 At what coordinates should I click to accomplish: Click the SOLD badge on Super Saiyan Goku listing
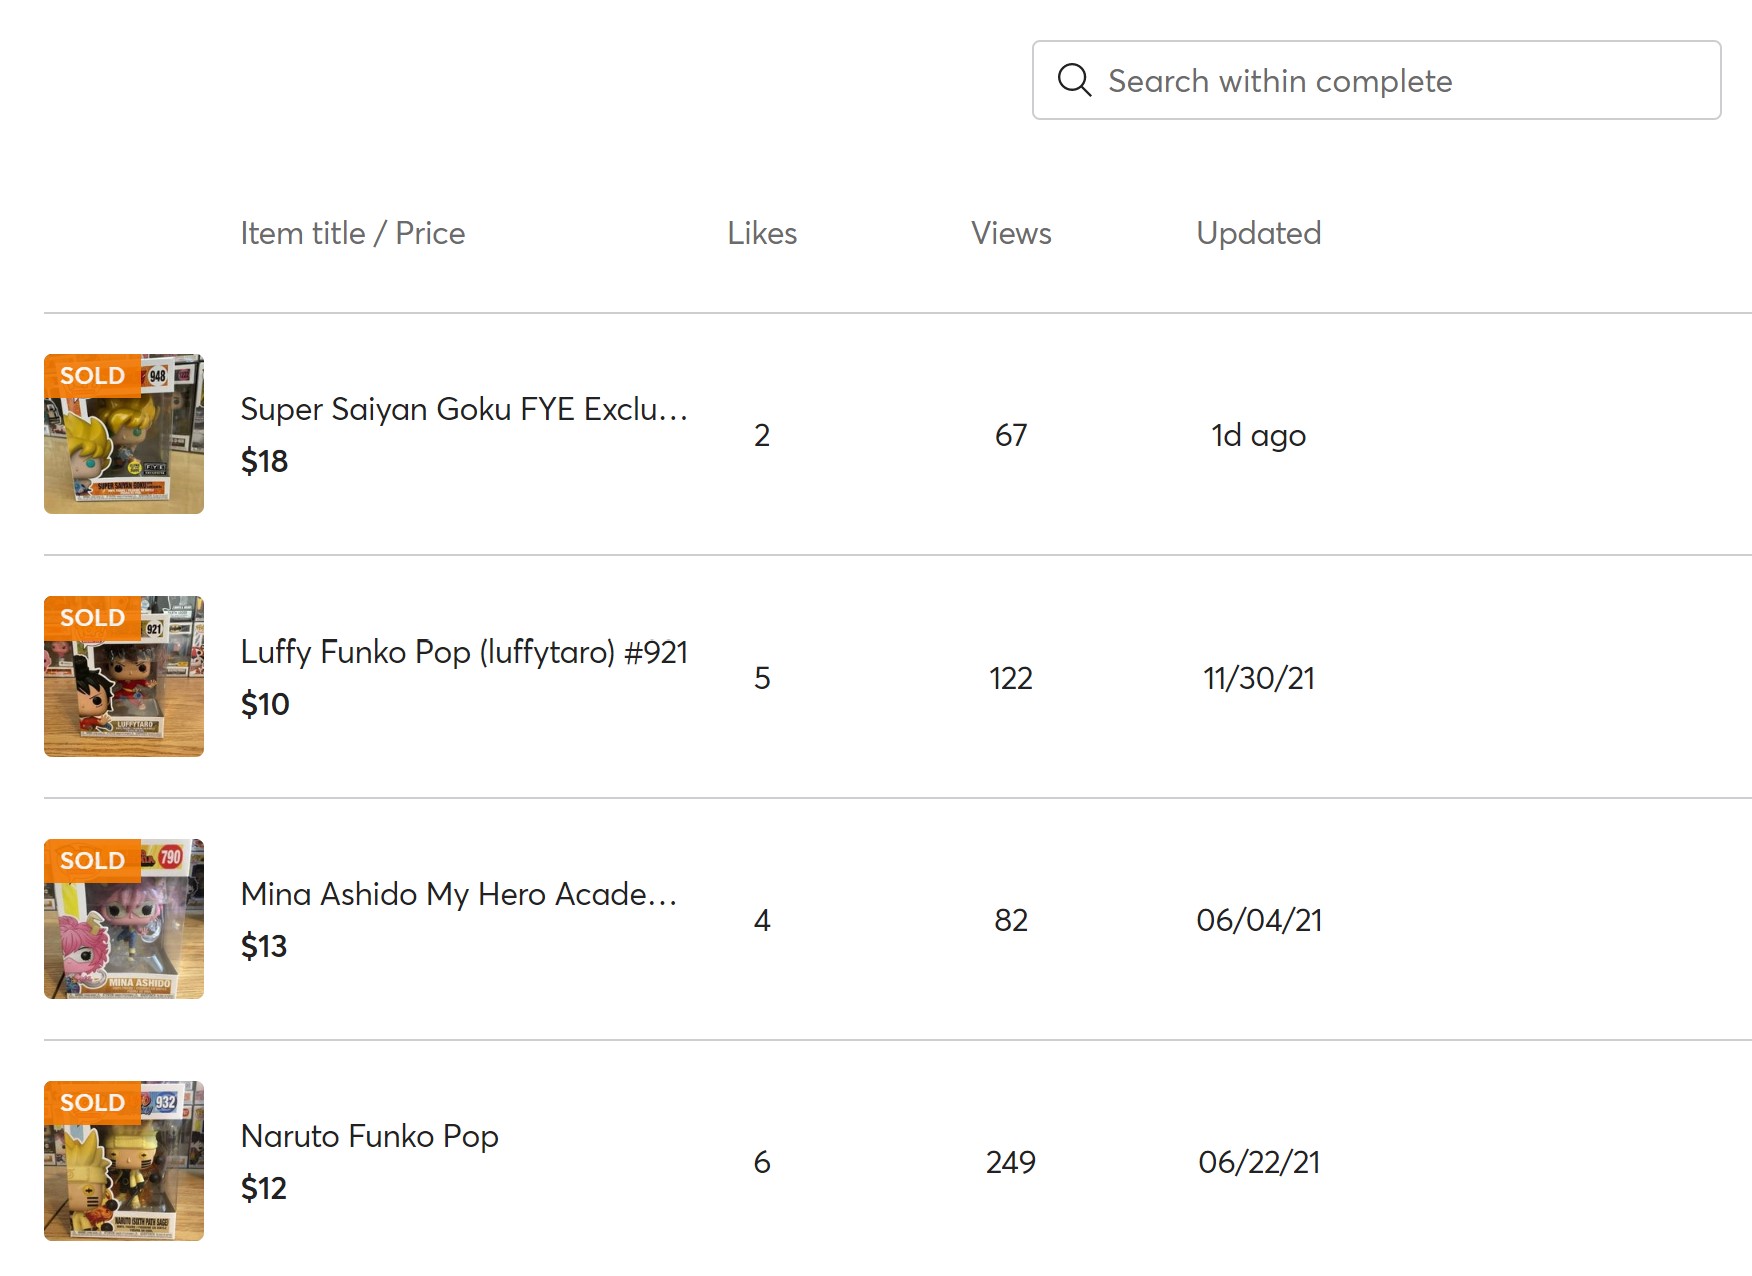(x=90, y=375)
